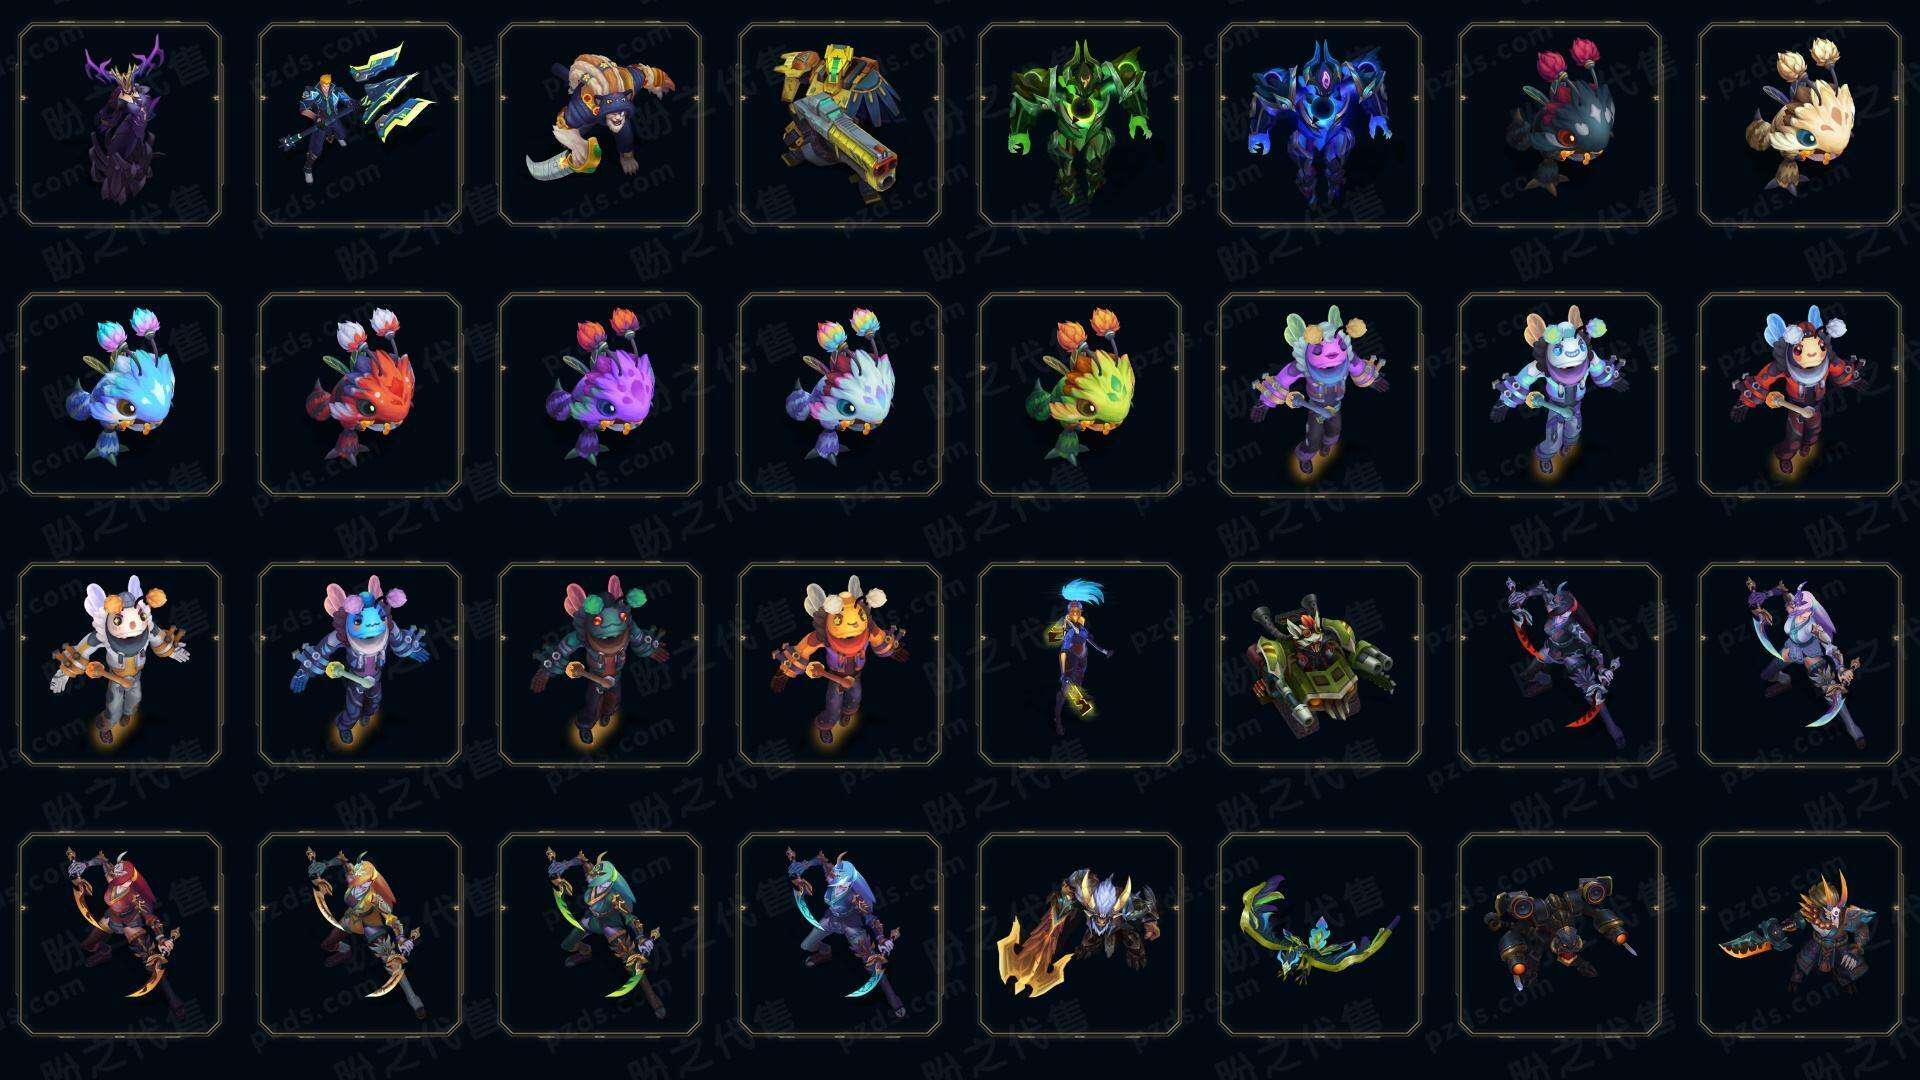Select the purple antlered dark creature tile
This screenshot has width=1920, height=1080.
(x=120, y=125)
